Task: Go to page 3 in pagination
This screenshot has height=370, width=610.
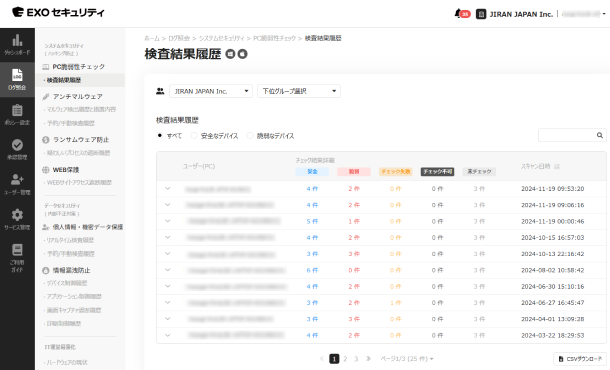Action: tap(356, 359)
